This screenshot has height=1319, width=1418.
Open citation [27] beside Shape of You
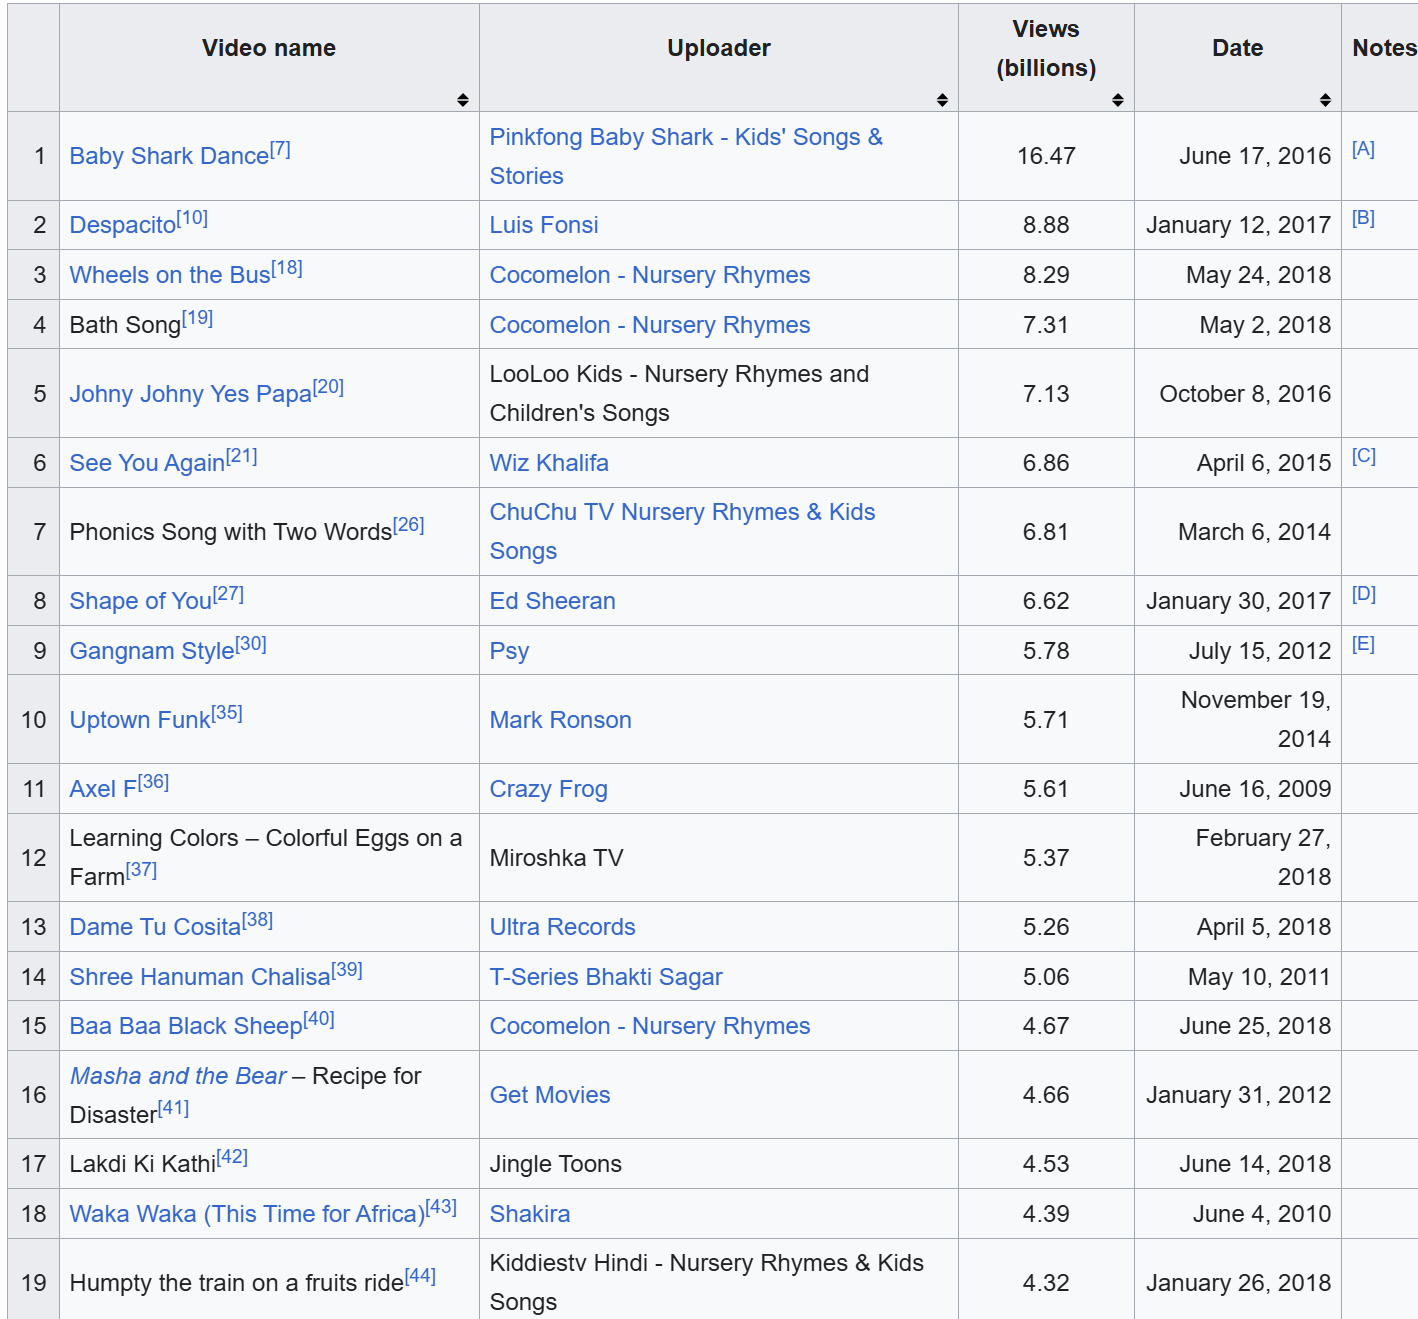click(228, 594)
